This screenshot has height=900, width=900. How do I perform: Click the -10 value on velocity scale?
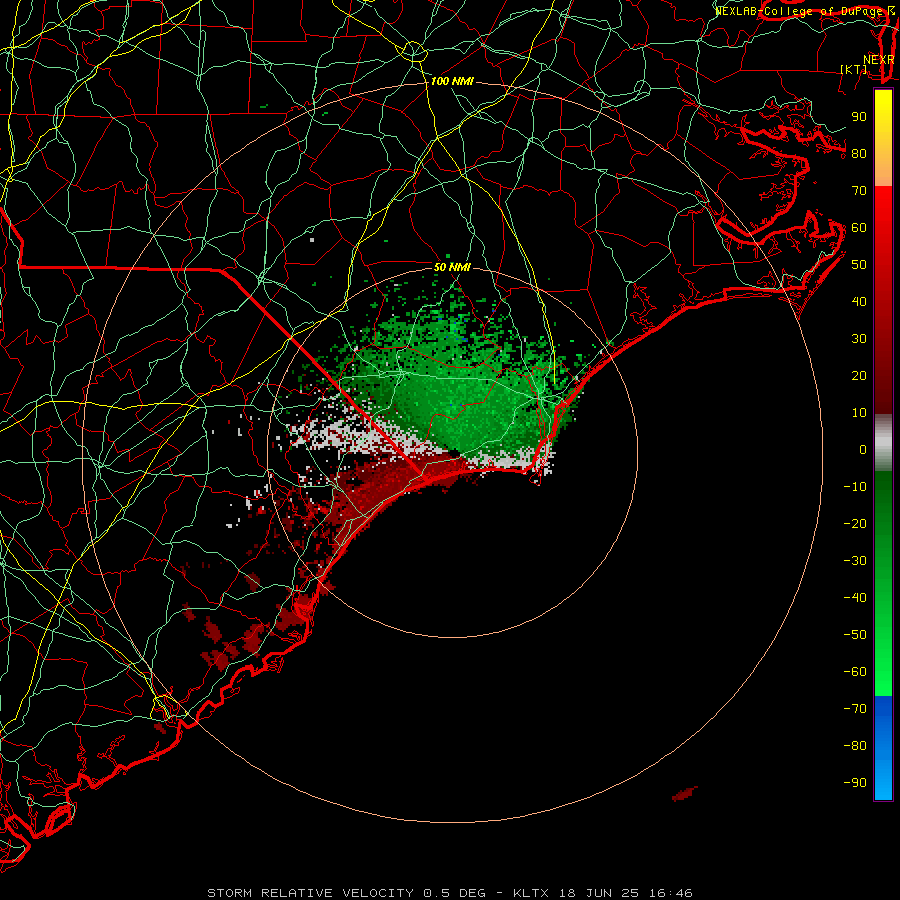click(855, 487)
